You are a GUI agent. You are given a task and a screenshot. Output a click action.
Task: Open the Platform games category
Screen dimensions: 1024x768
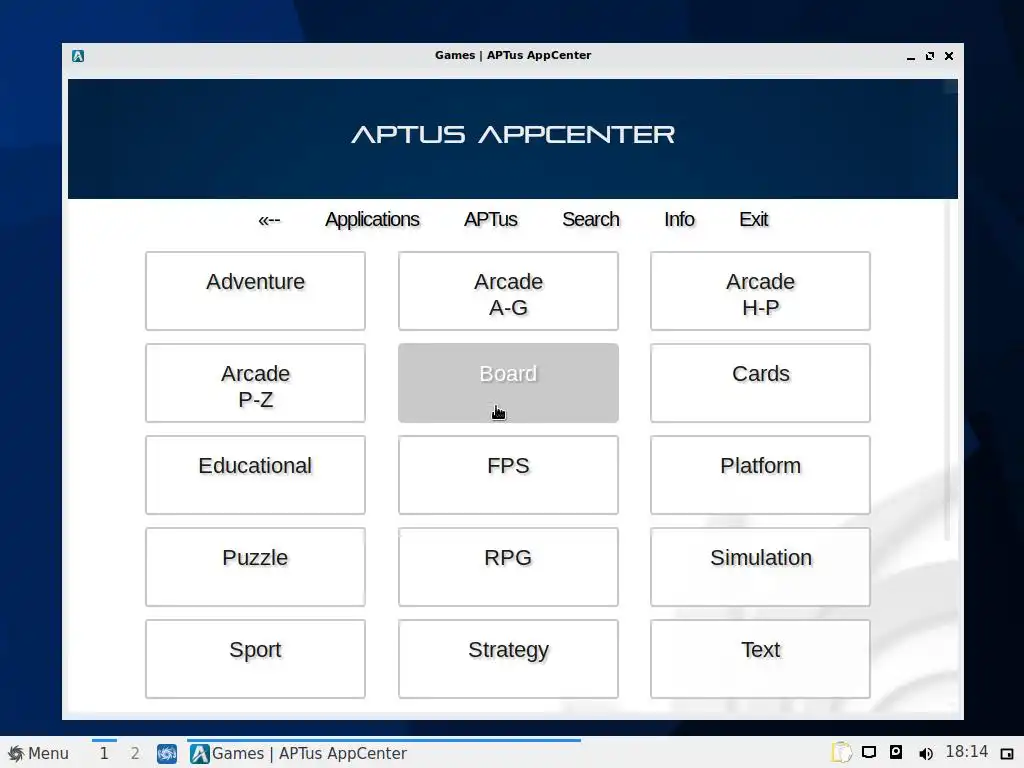(x=760, y=475)
